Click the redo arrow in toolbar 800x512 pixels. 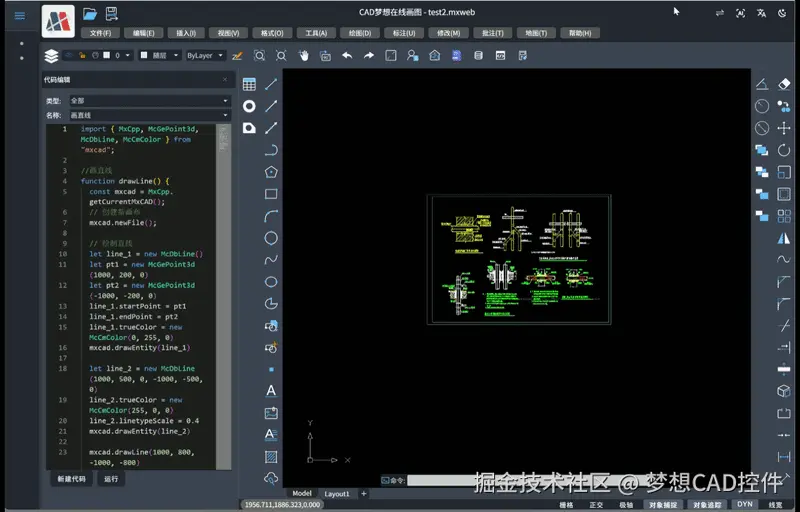[x=369, y=56]
